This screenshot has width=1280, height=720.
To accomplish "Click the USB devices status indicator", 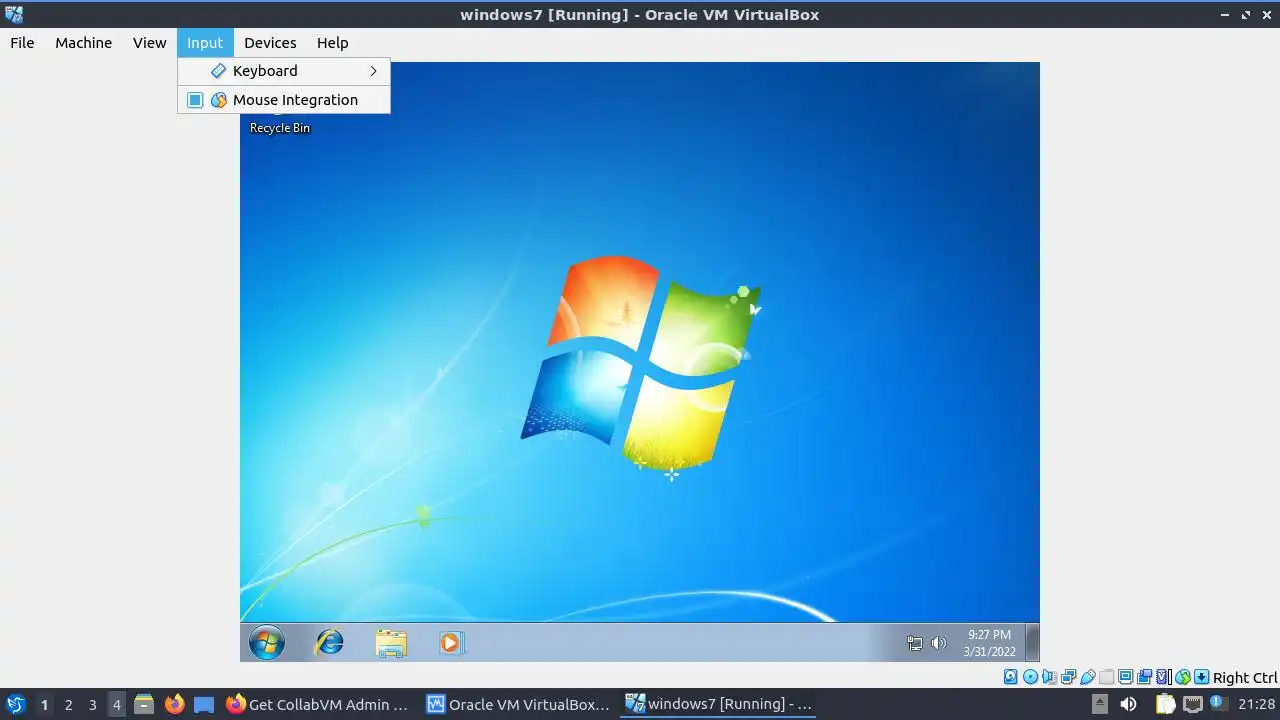I will [x=1087, y=677].
